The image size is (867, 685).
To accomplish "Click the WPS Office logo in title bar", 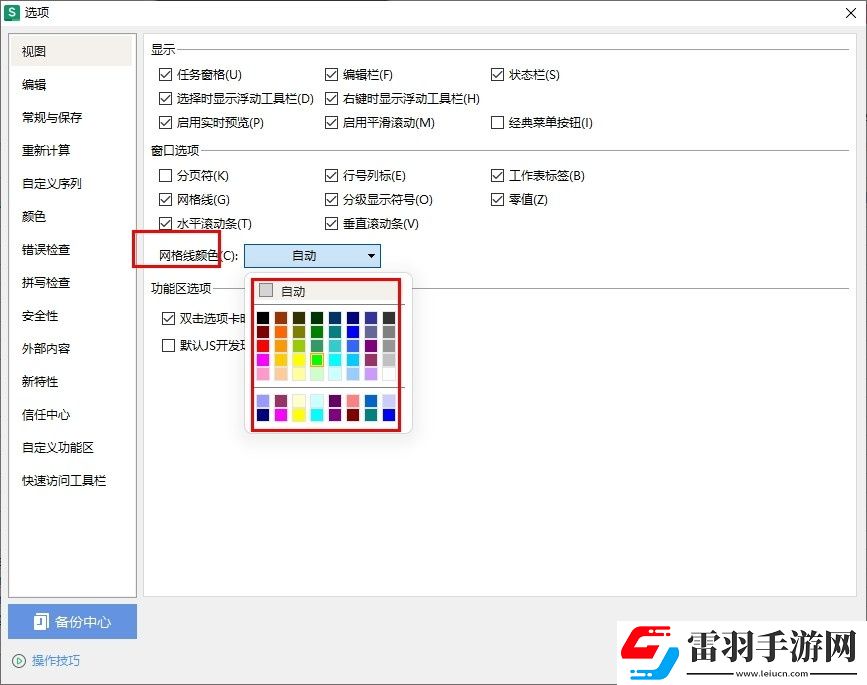I will pyautogui.click(x=14, y=13).
